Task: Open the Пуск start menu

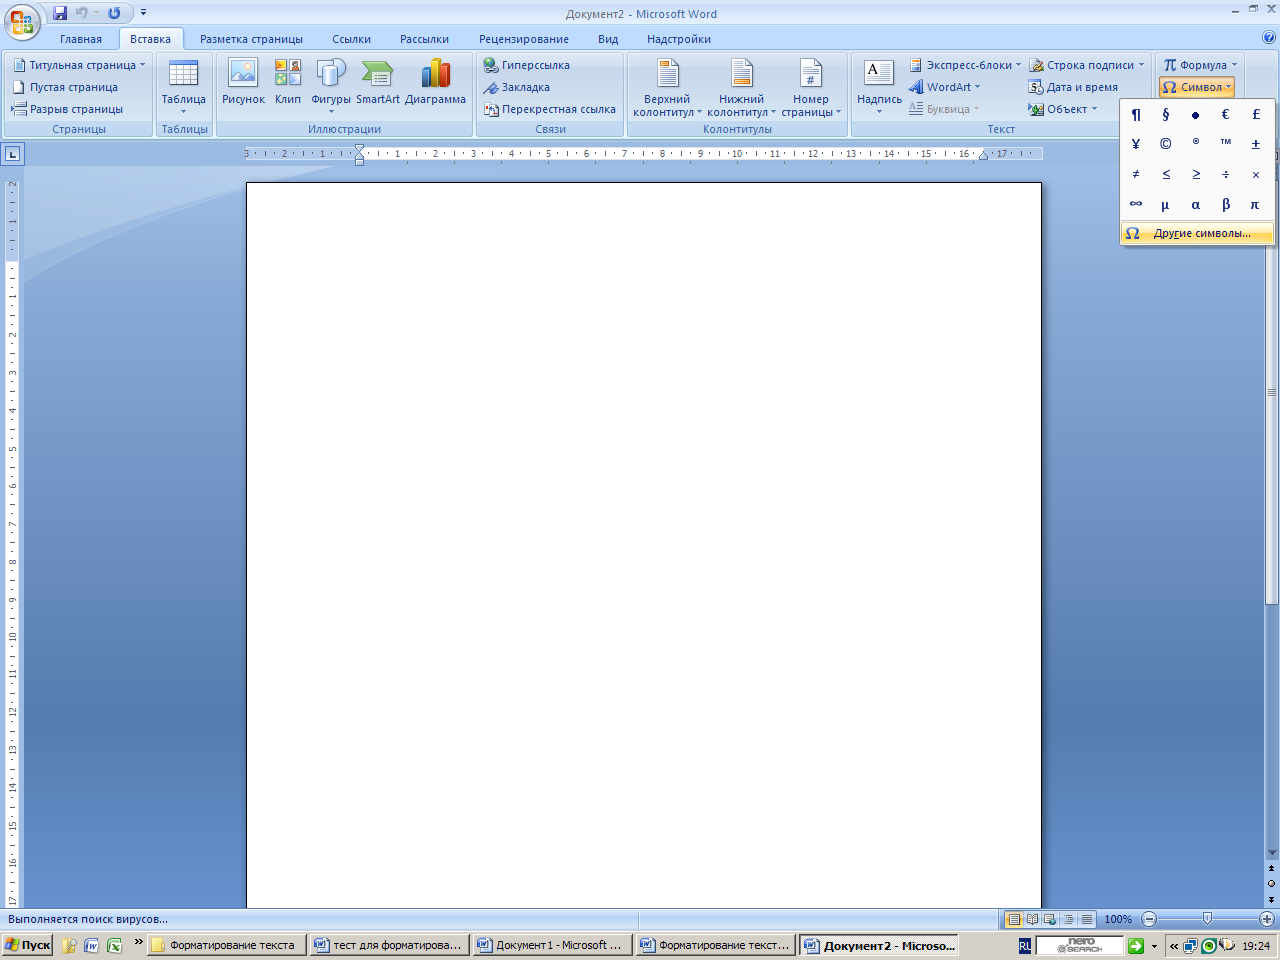Action: pos(28,945)
